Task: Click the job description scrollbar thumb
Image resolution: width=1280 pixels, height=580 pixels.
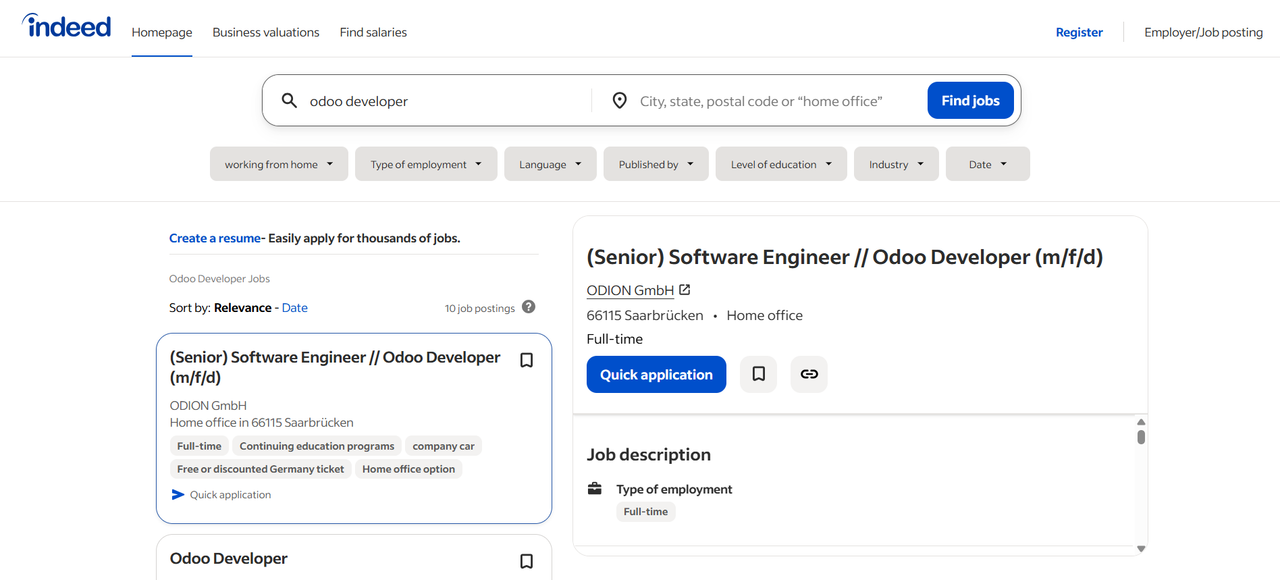Action: tap(1141, 437)
